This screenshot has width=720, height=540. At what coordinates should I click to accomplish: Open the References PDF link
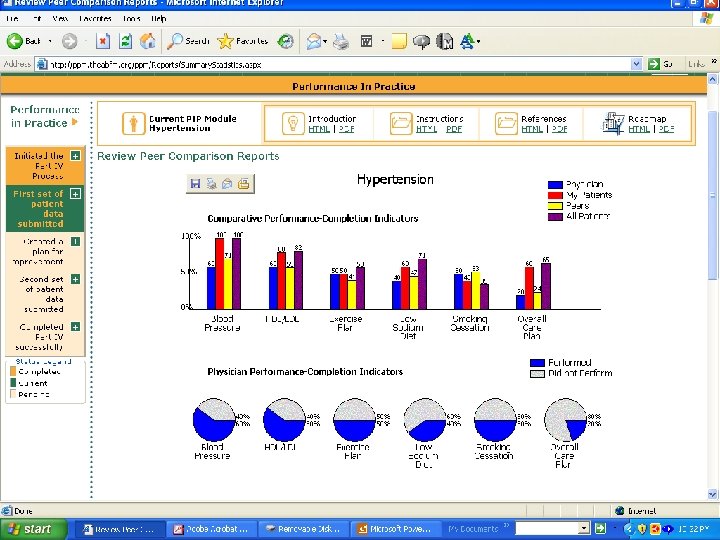click(559, 129)
